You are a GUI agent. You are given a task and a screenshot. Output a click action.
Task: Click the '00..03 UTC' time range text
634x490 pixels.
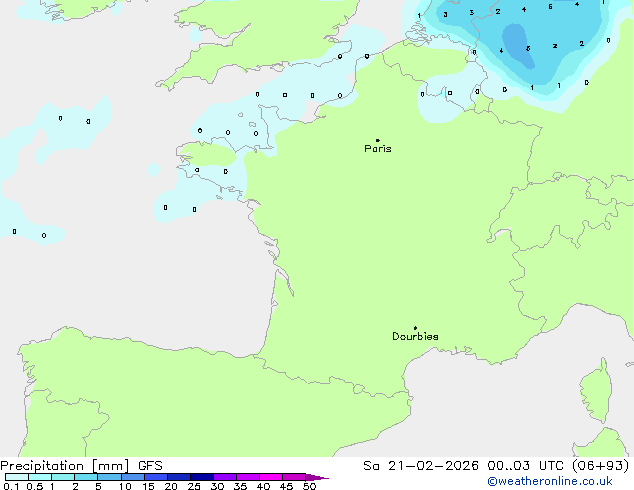525,466
